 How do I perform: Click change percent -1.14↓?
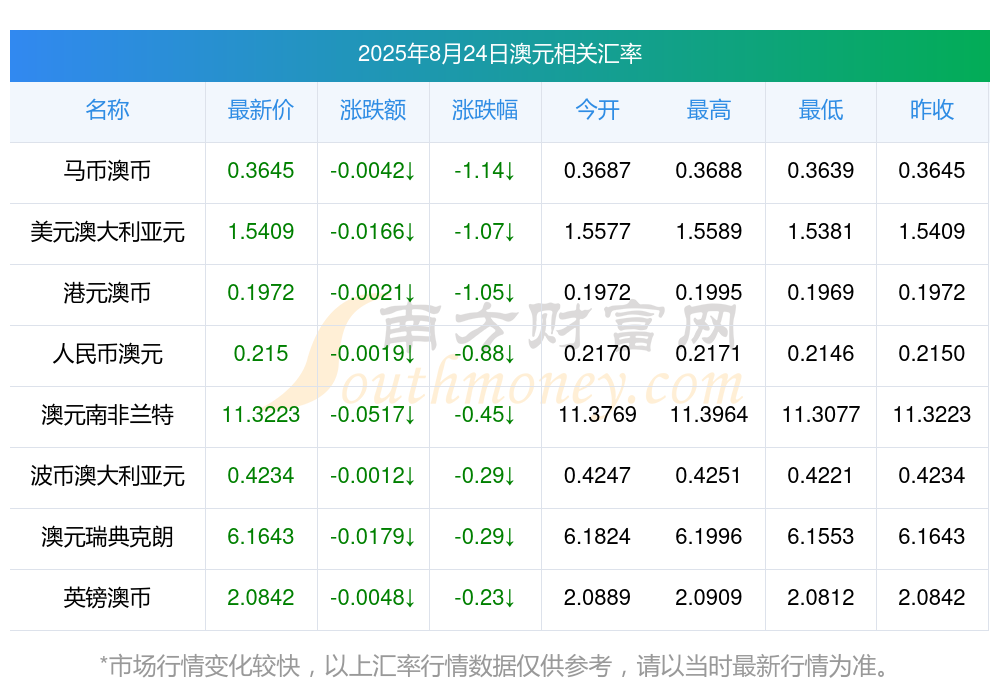coord(485,171)
